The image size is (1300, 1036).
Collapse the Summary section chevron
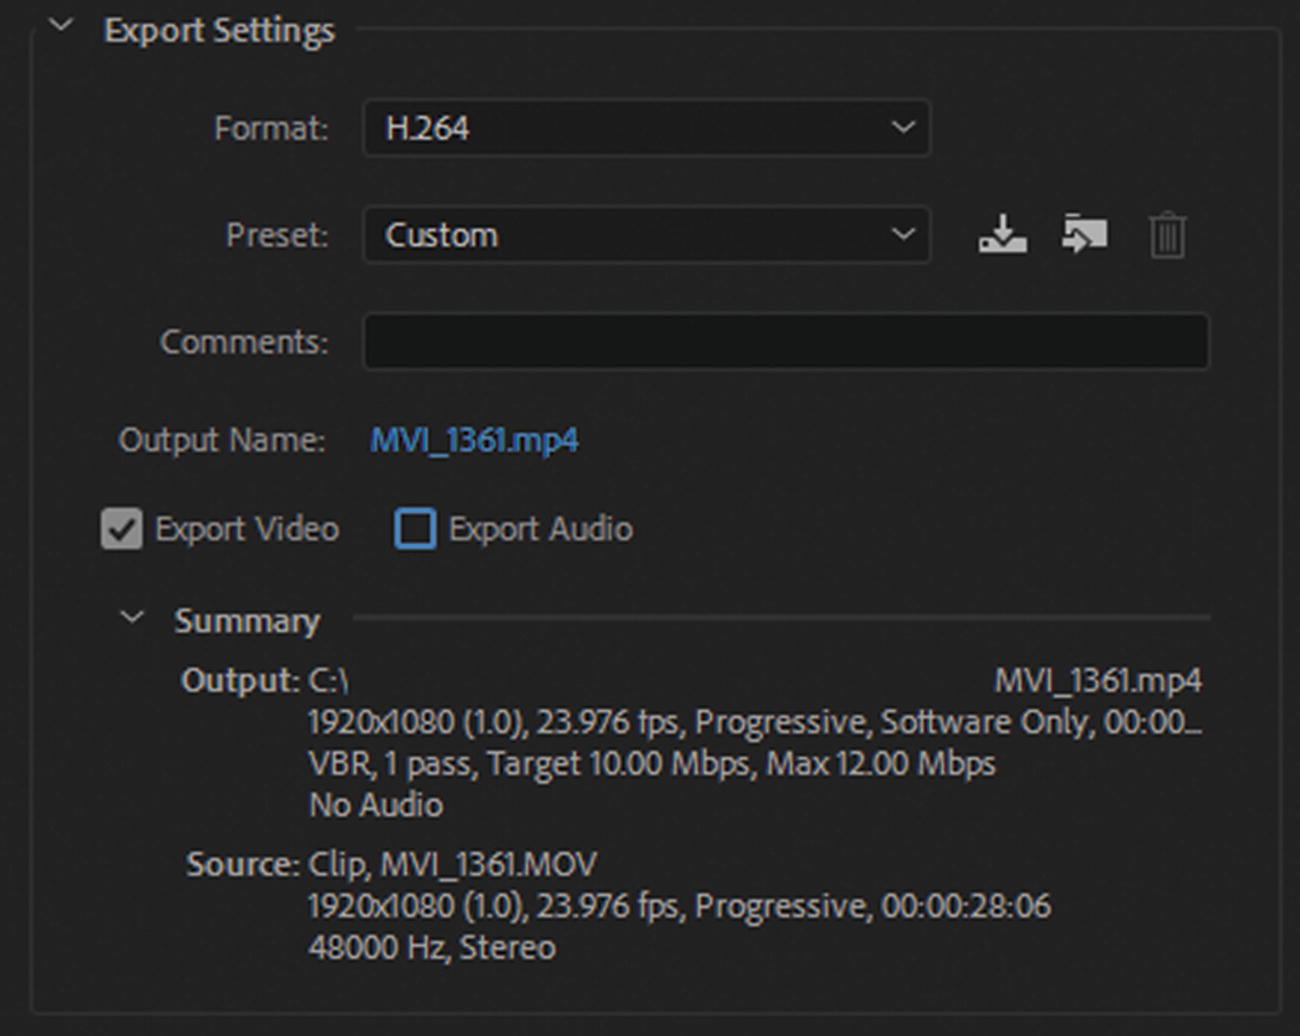point(132,617)
